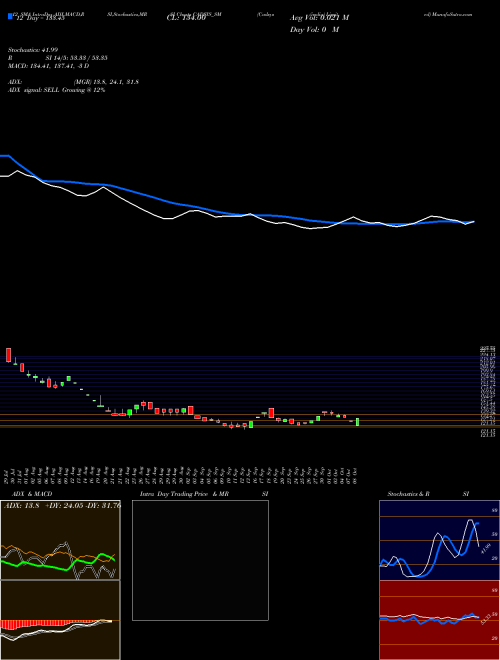The image size is (500, 660).
Task: Click the 'CL: 134.00' closing price label
Action: coord(186,18)
